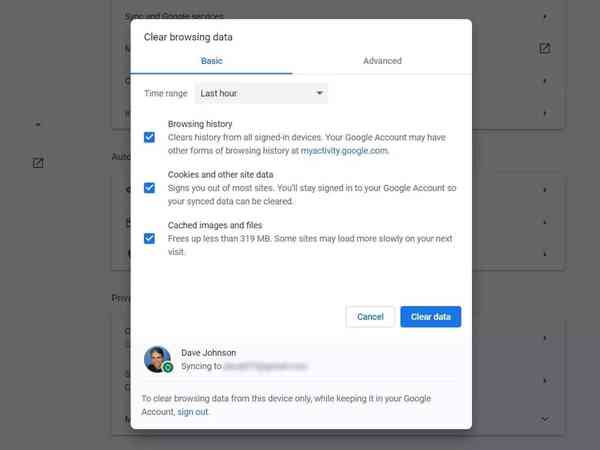Open the Time range dropdown
Screen dimensions: 600x450
261,93
